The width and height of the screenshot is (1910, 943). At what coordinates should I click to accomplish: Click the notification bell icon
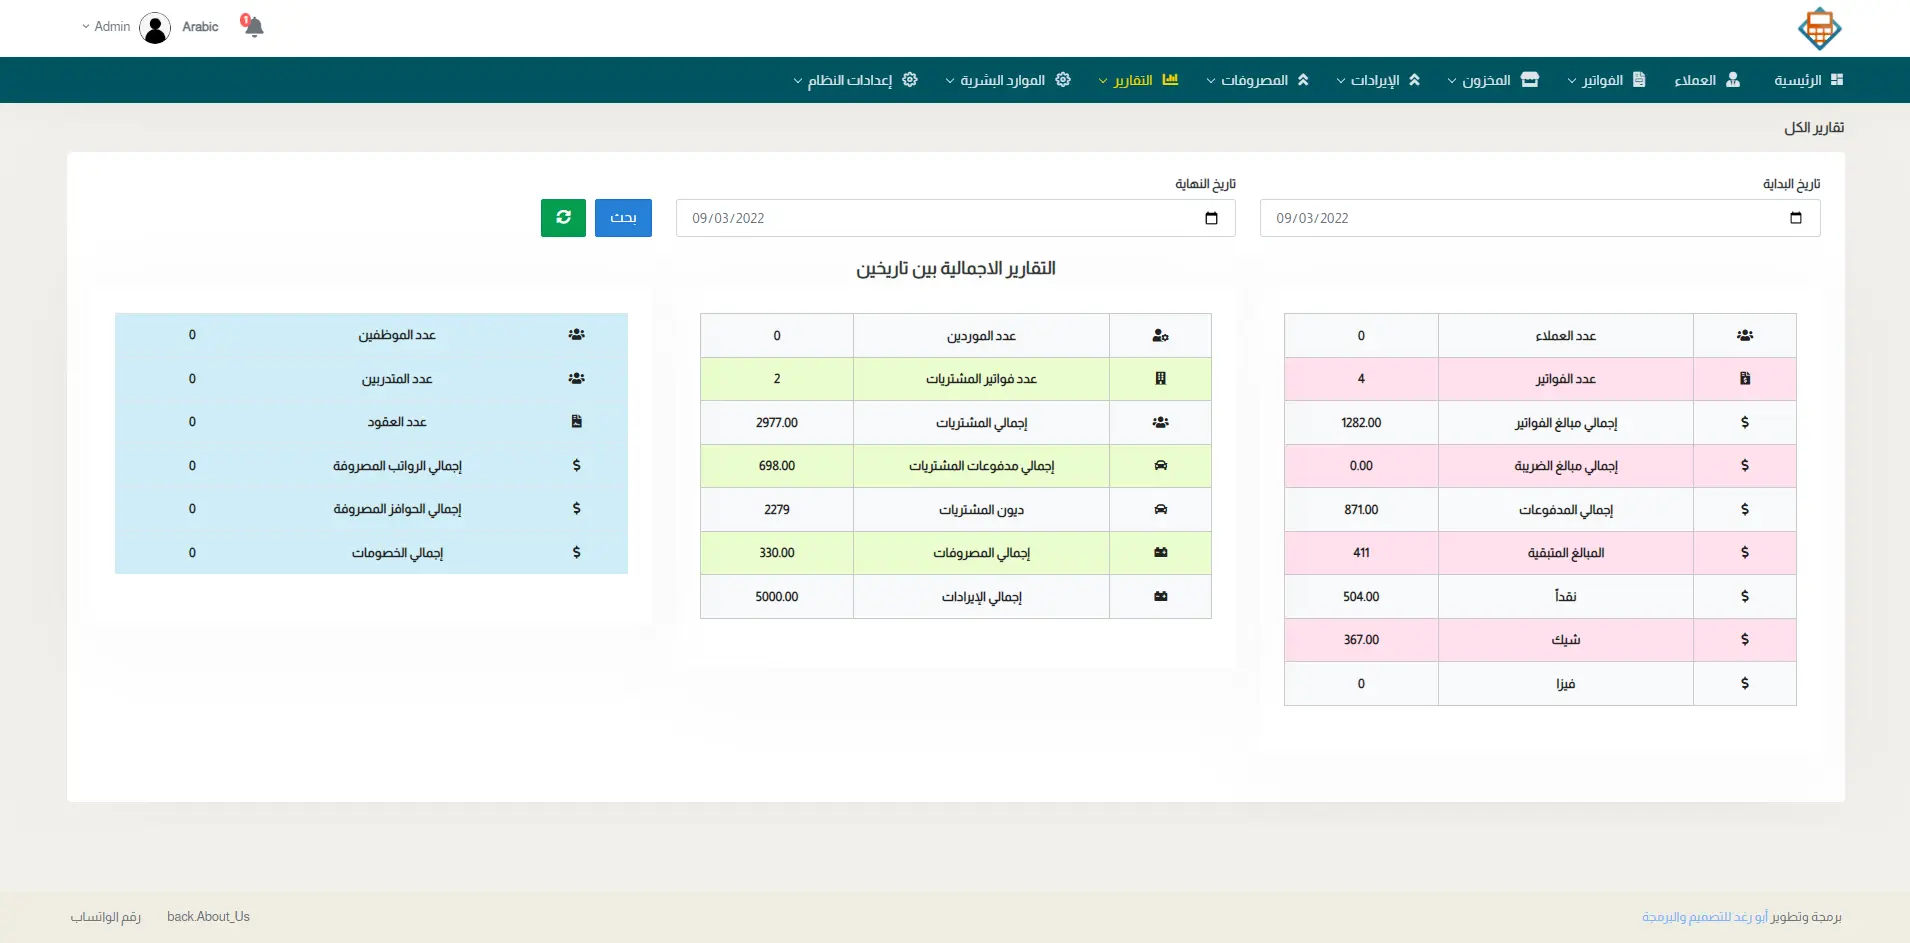click(x=253, y=26)
